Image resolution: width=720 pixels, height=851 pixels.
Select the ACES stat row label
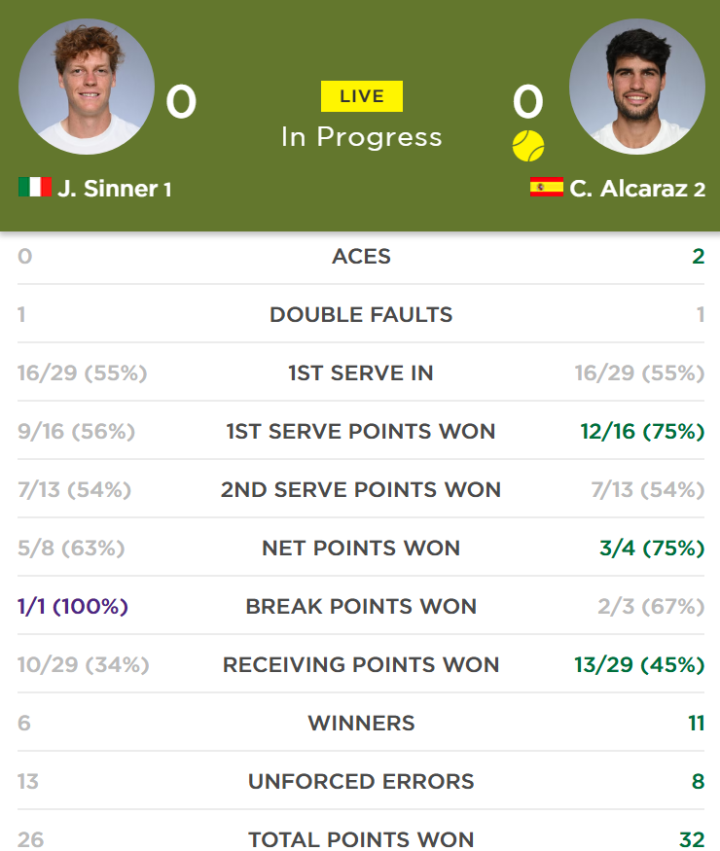click(361, 256)
